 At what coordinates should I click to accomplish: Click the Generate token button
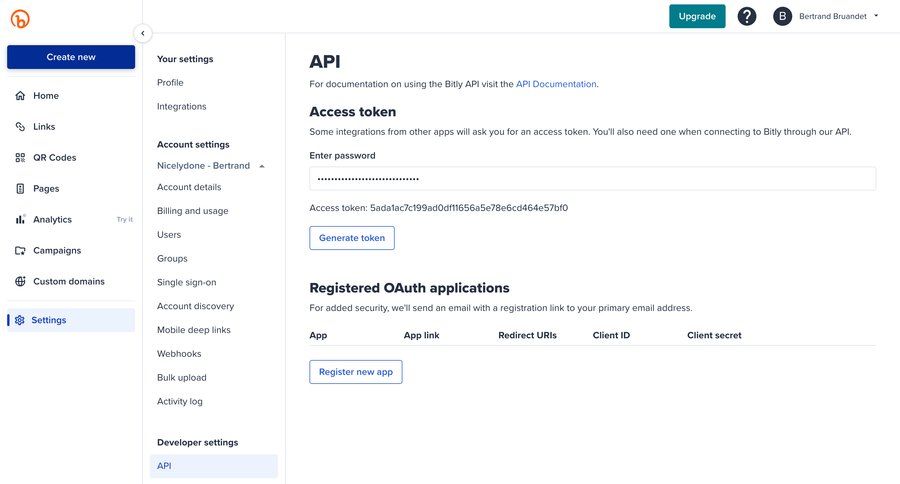pos(352,238)
